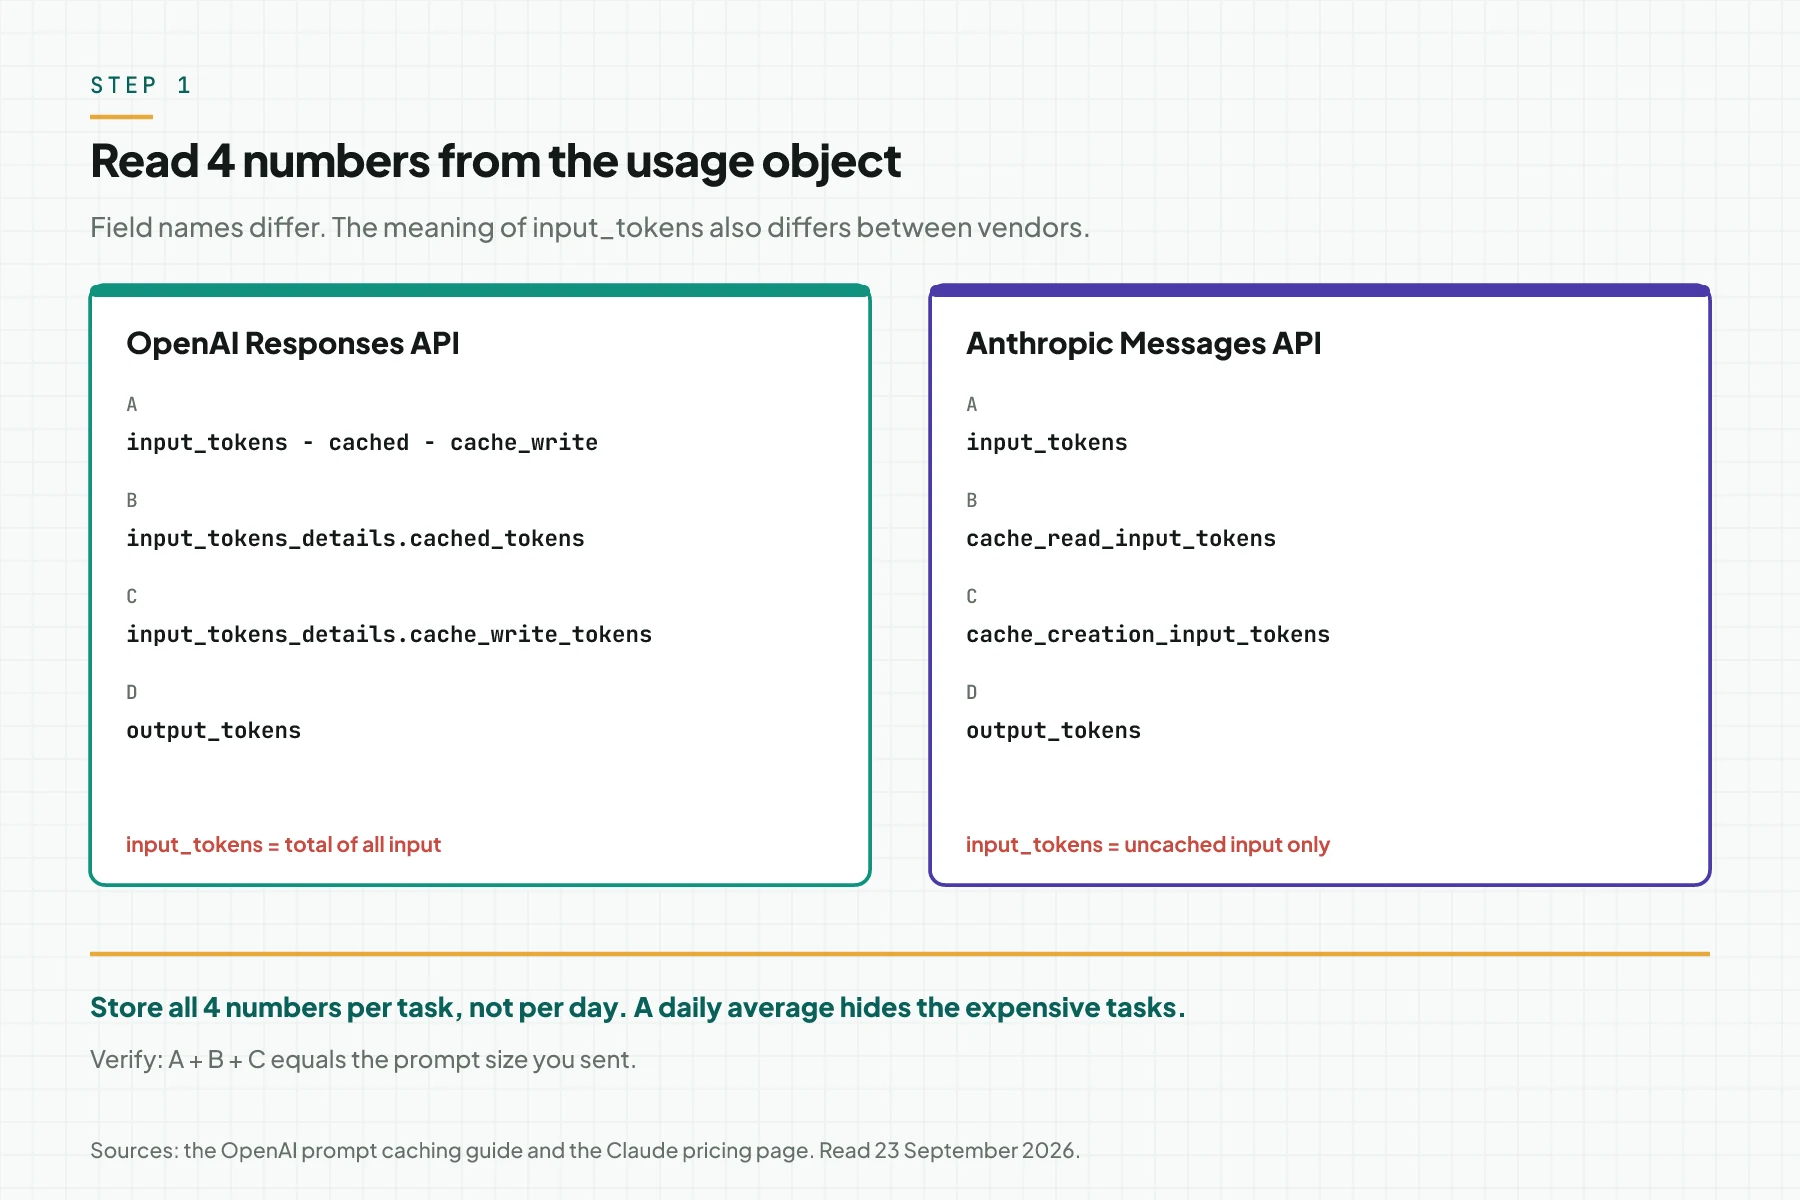Screen dimensions: 1800x1200
Task: Click the red note 'input_tokens = uncached input only'
Action: point(1148,845)
